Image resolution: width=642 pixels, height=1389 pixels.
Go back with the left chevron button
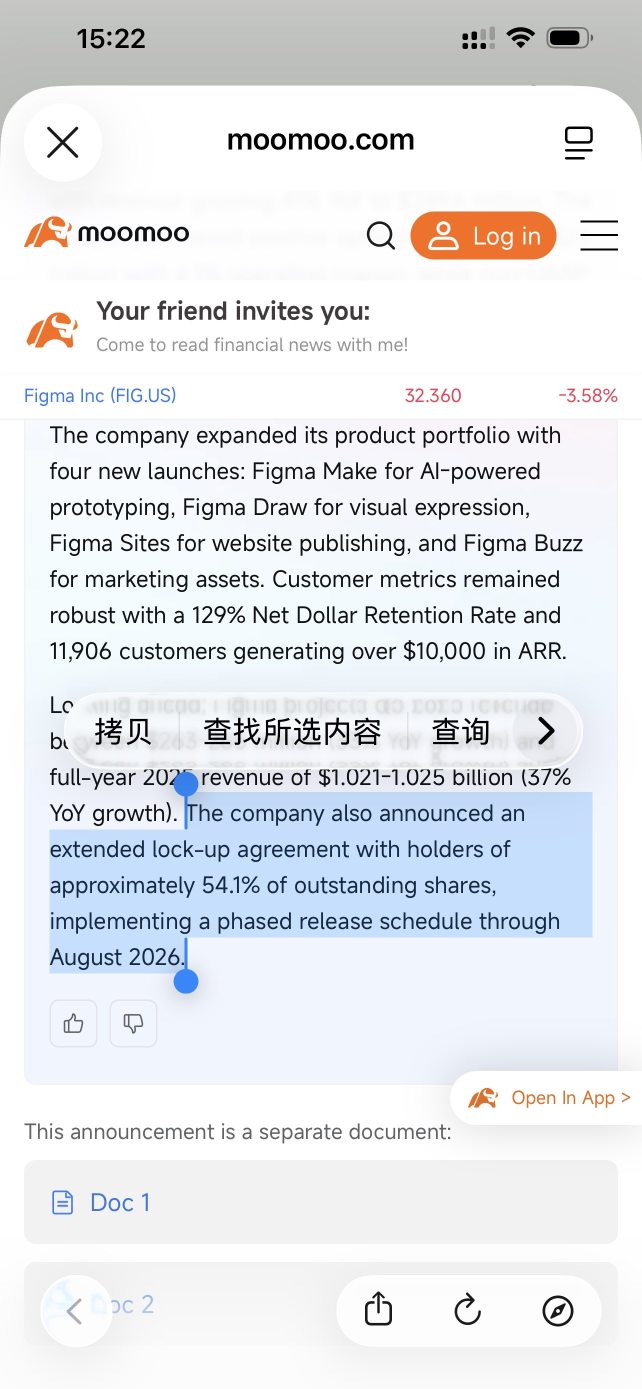(74, 1310)
